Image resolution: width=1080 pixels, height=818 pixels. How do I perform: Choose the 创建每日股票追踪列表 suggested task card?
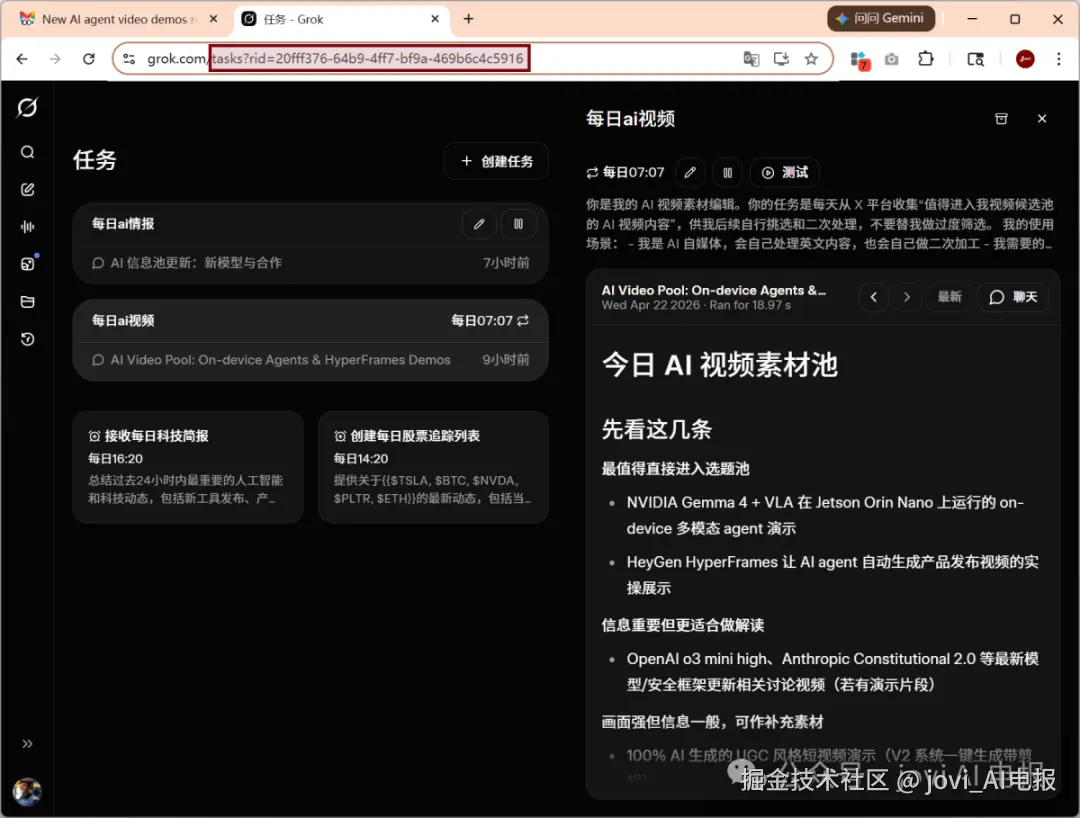[x=433, y=467]
